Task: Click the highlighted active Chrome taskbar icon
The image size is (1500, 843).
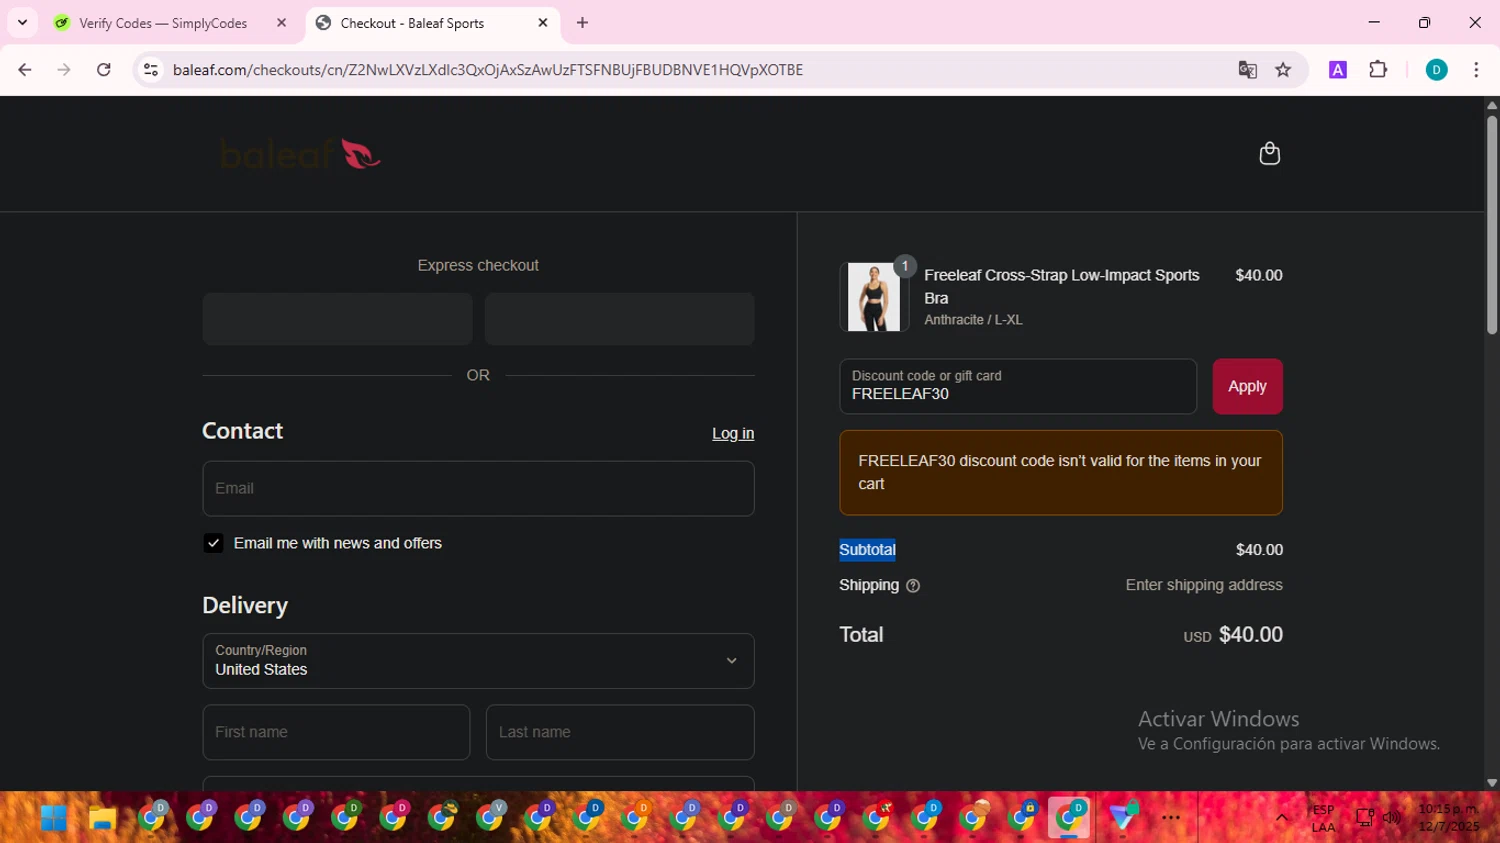Action: [1069, 818]
